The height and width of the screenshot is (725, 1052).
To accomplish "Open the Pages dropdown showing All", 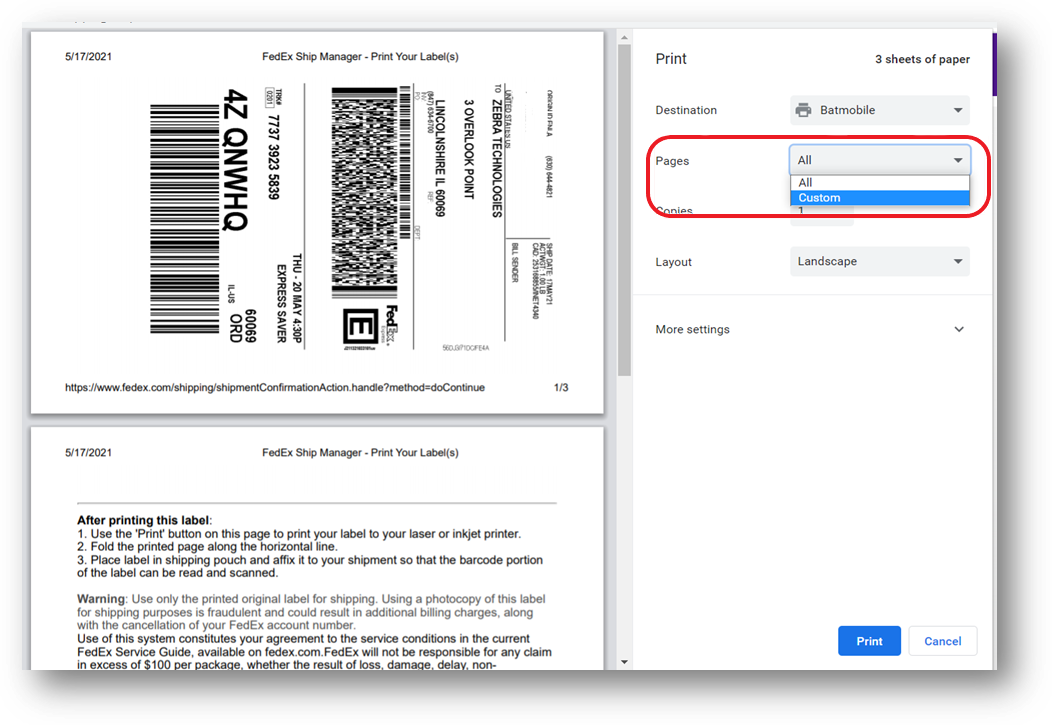I will click(880, 160).
